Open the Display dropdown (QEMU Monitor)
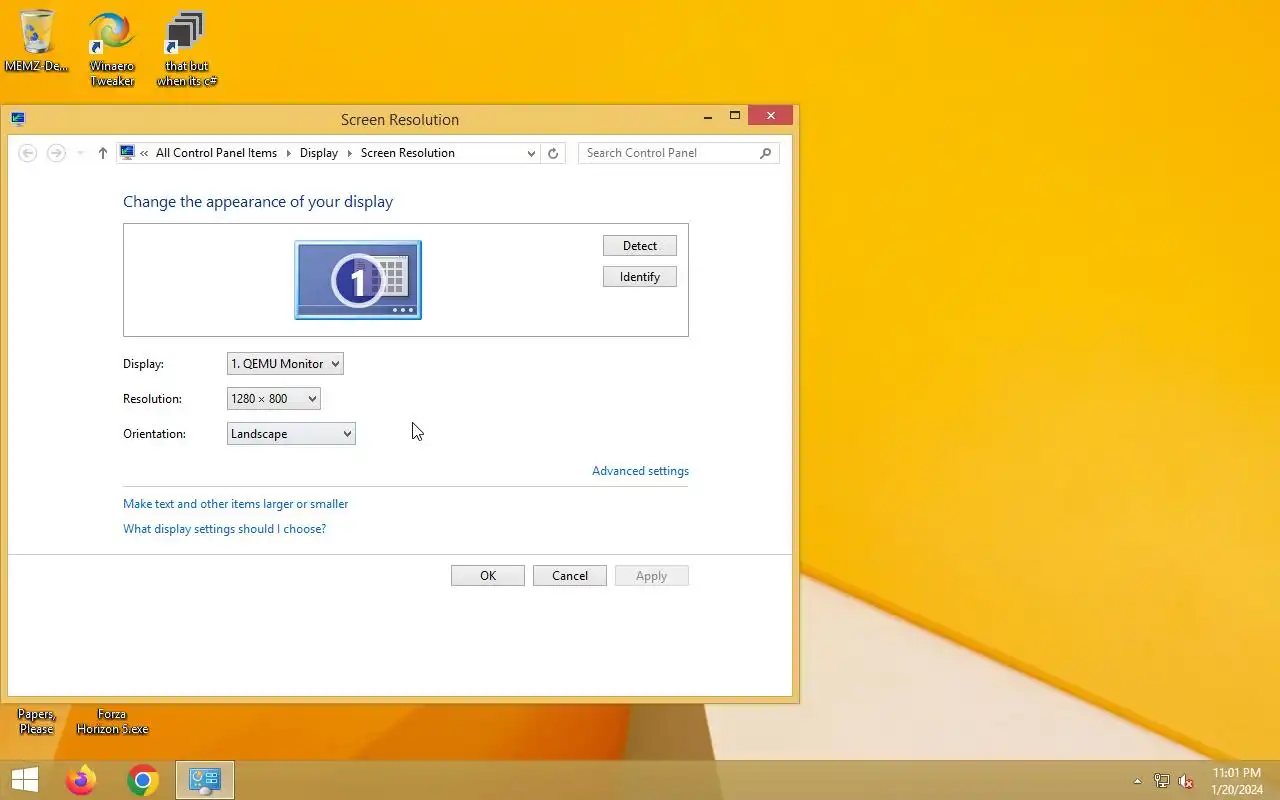Screen dimensions: 1280x800 (x=285, y=364)
